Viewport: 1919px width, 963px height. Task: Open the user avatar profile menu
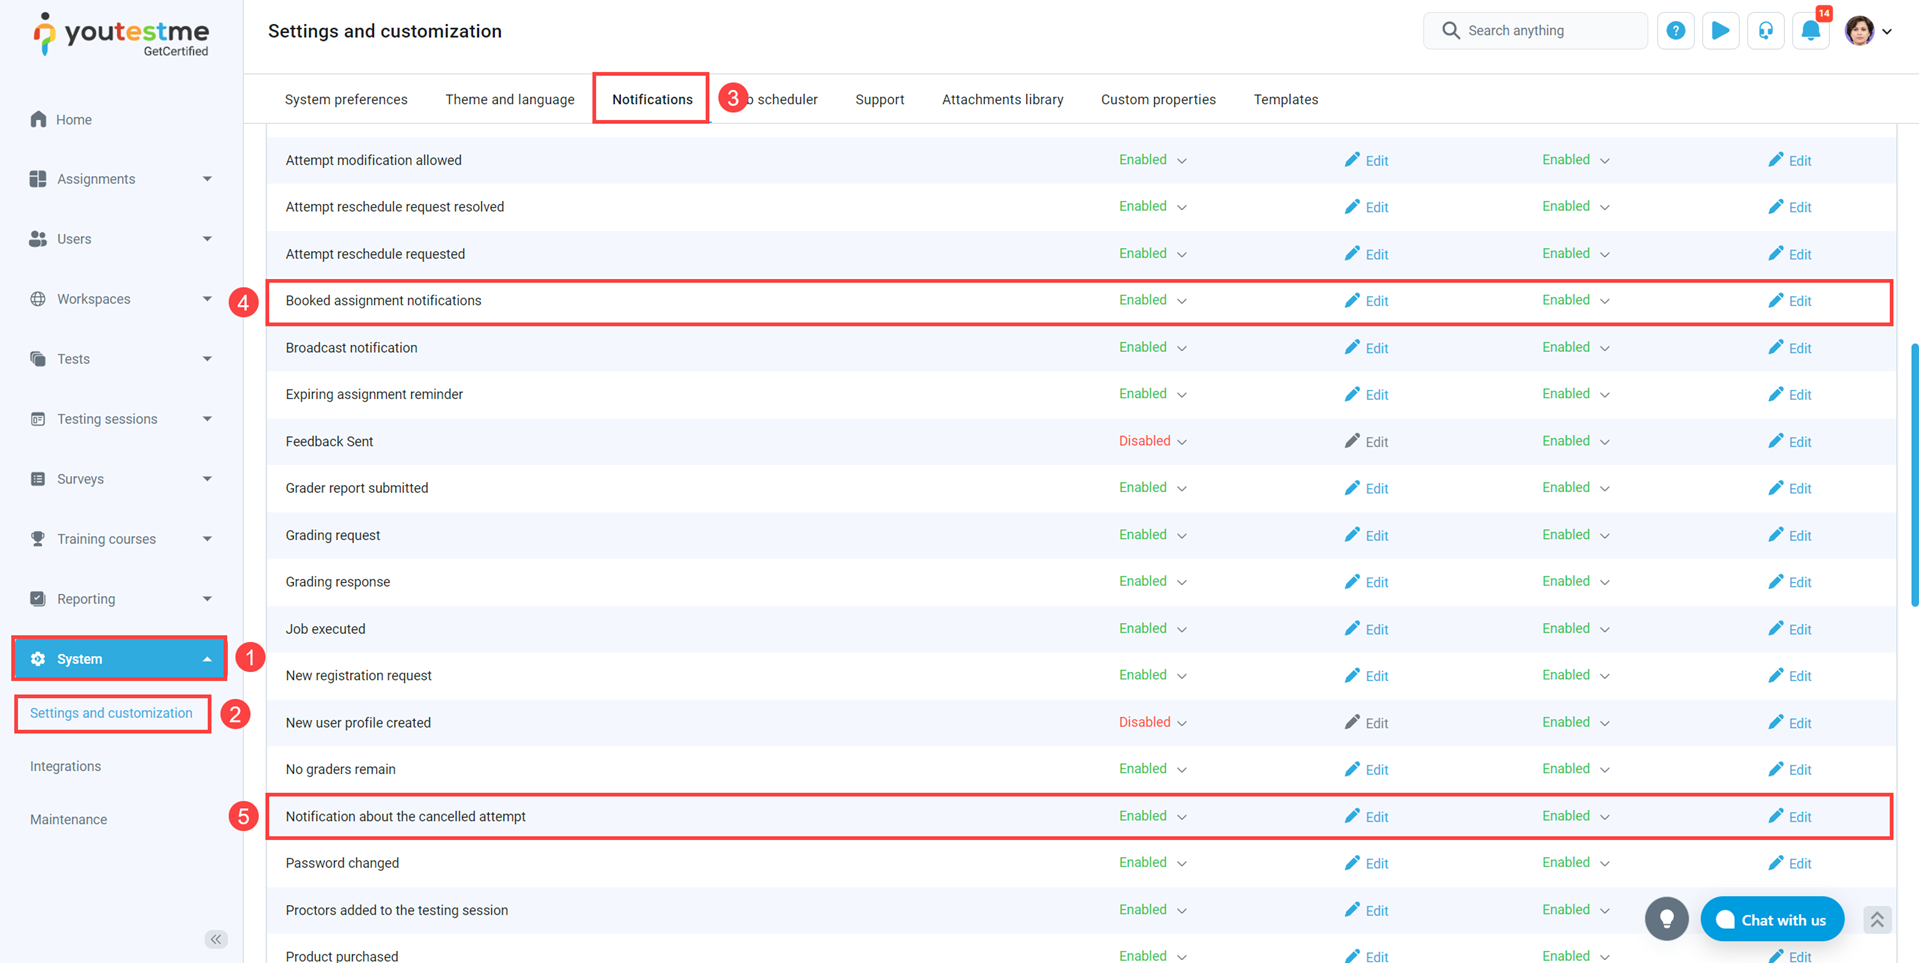(x=1867, y=31)
